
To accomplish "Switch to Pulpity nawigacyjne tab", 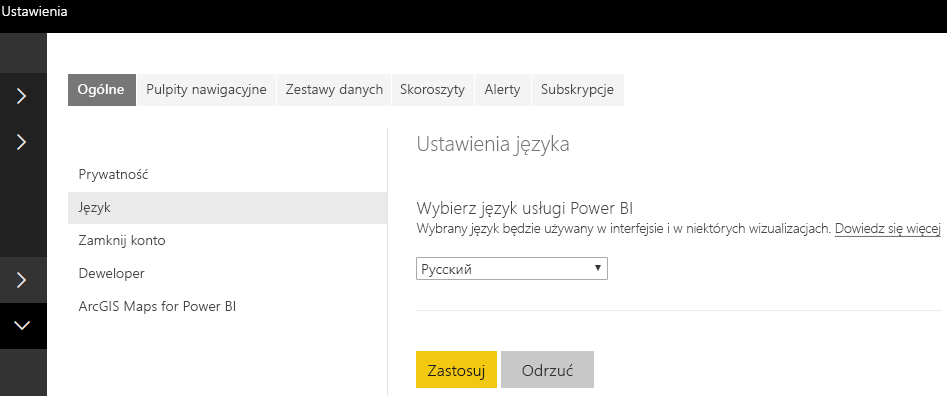I will pos(206,90).
